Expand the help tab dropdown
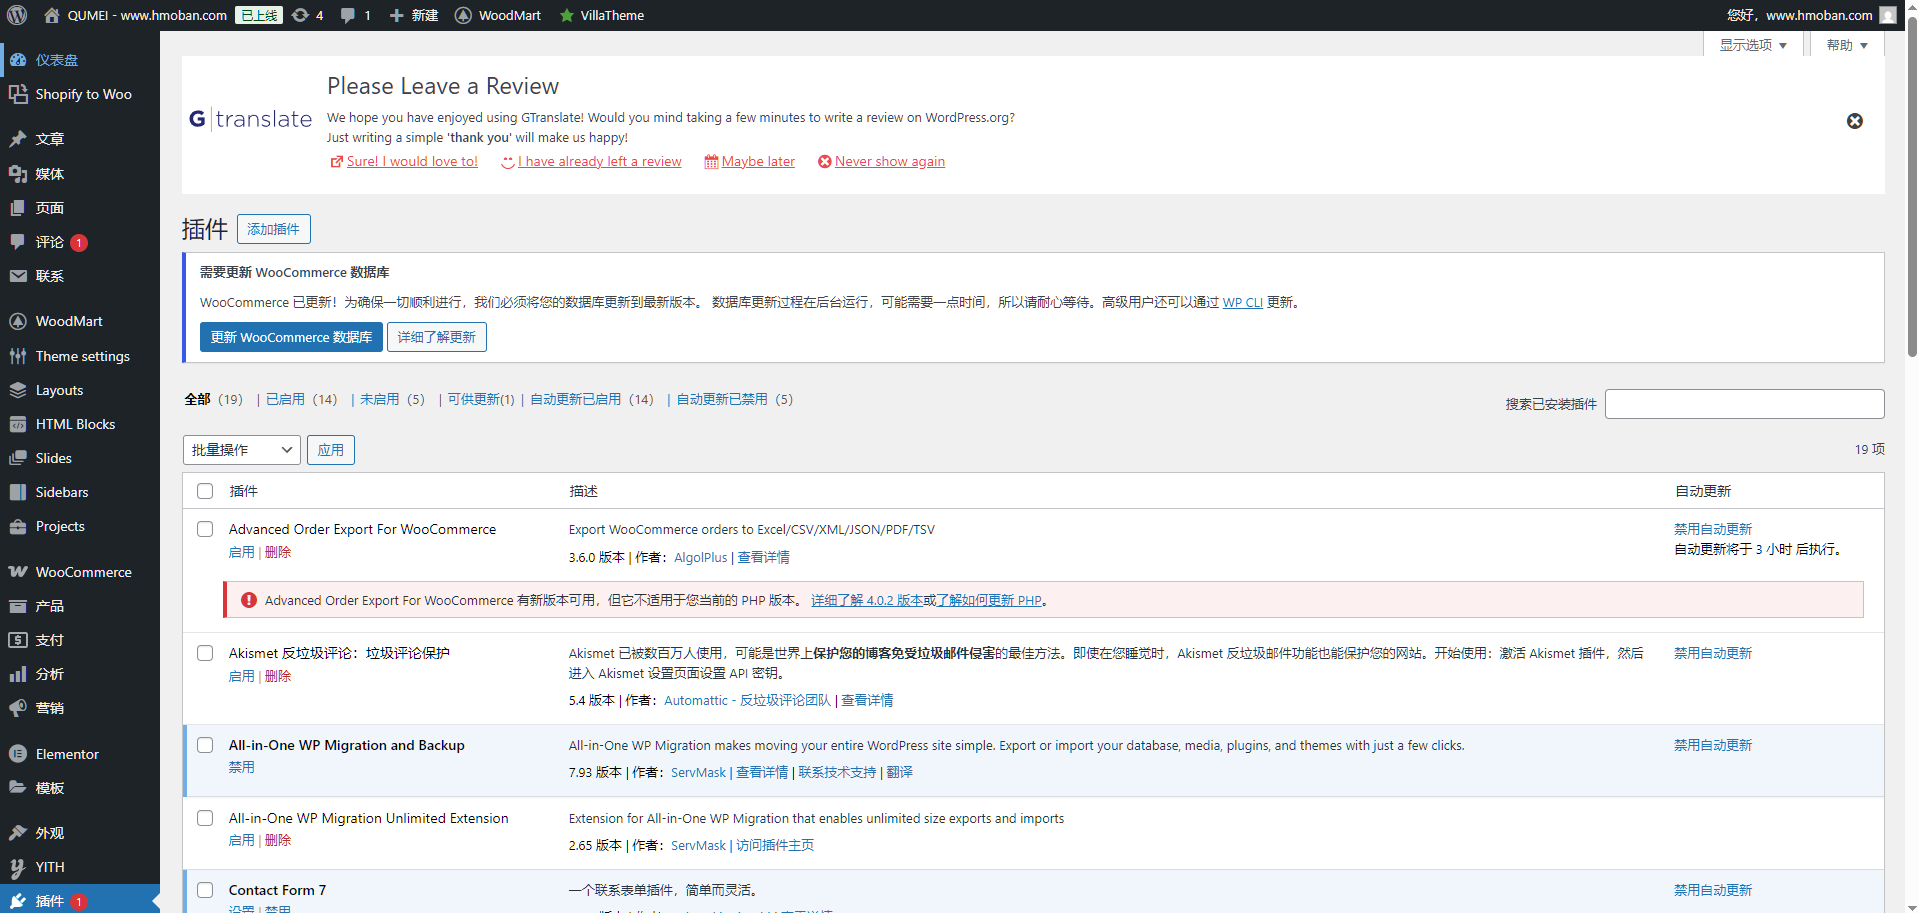 [1846, 45]
